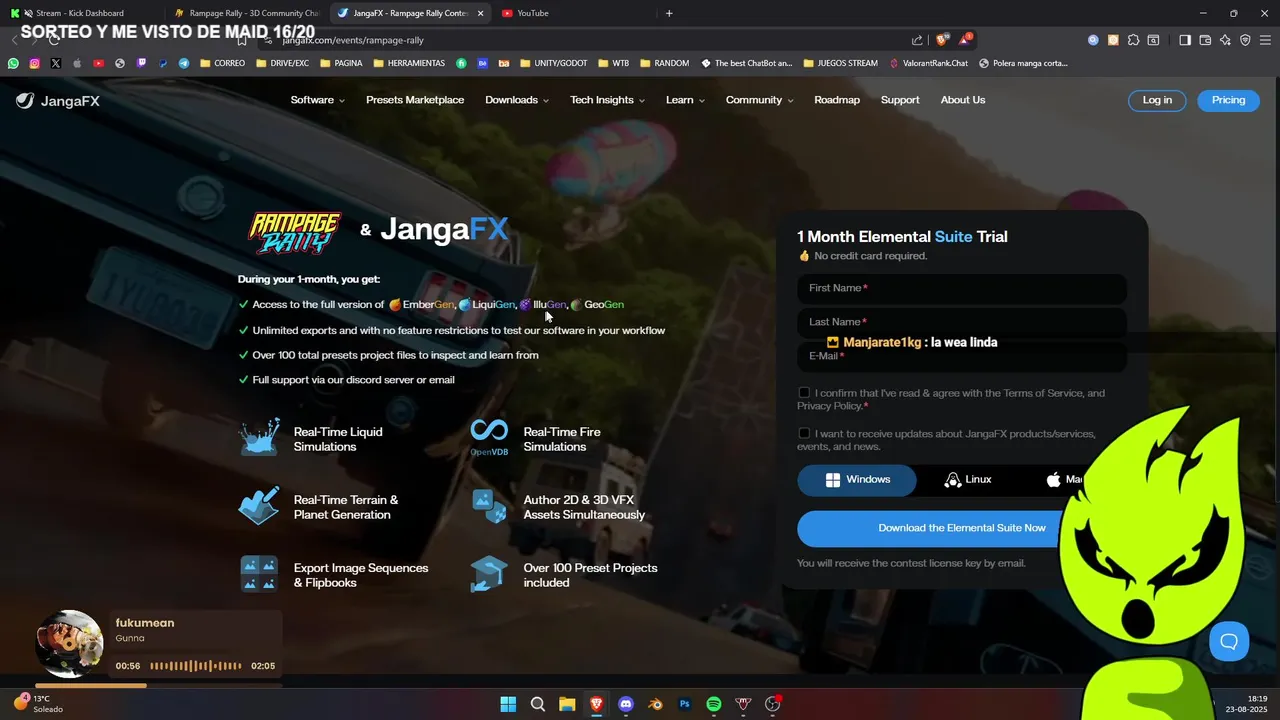Switch to the Stream - Kick Dashboard tab
The image size is (1280, 720).
[x=80, y=13]
